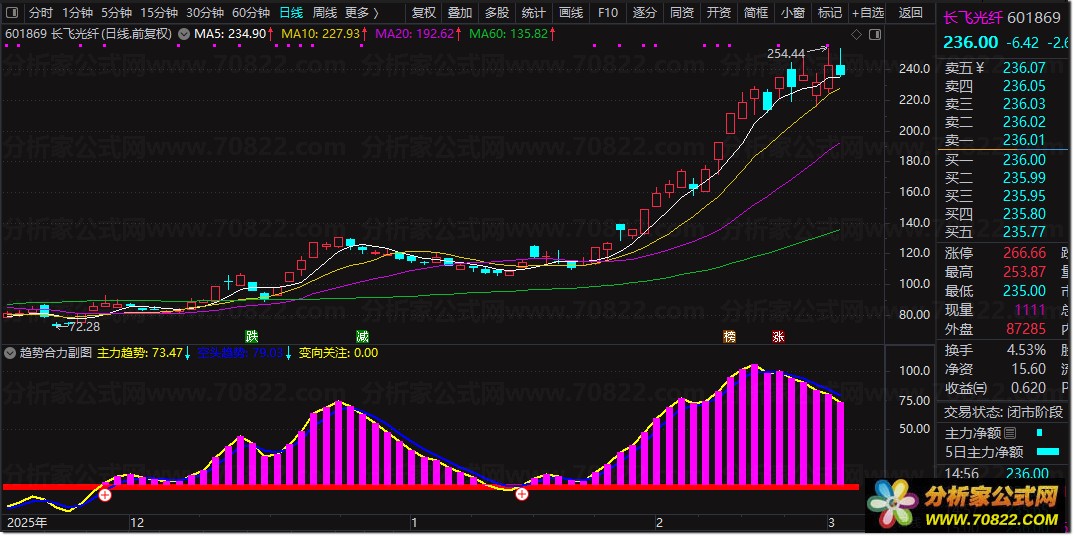1075x536 pixels.
Task: Select the 5分钟 period
Action: (x=116, y=12)
